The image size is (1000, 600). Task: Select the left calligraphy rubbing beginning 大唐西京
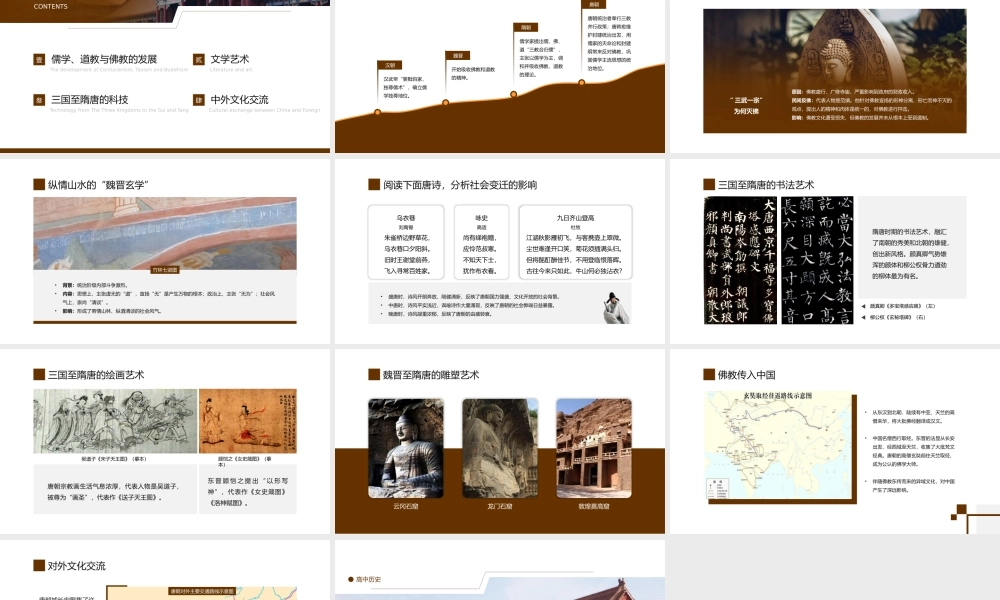click(740, 260)
